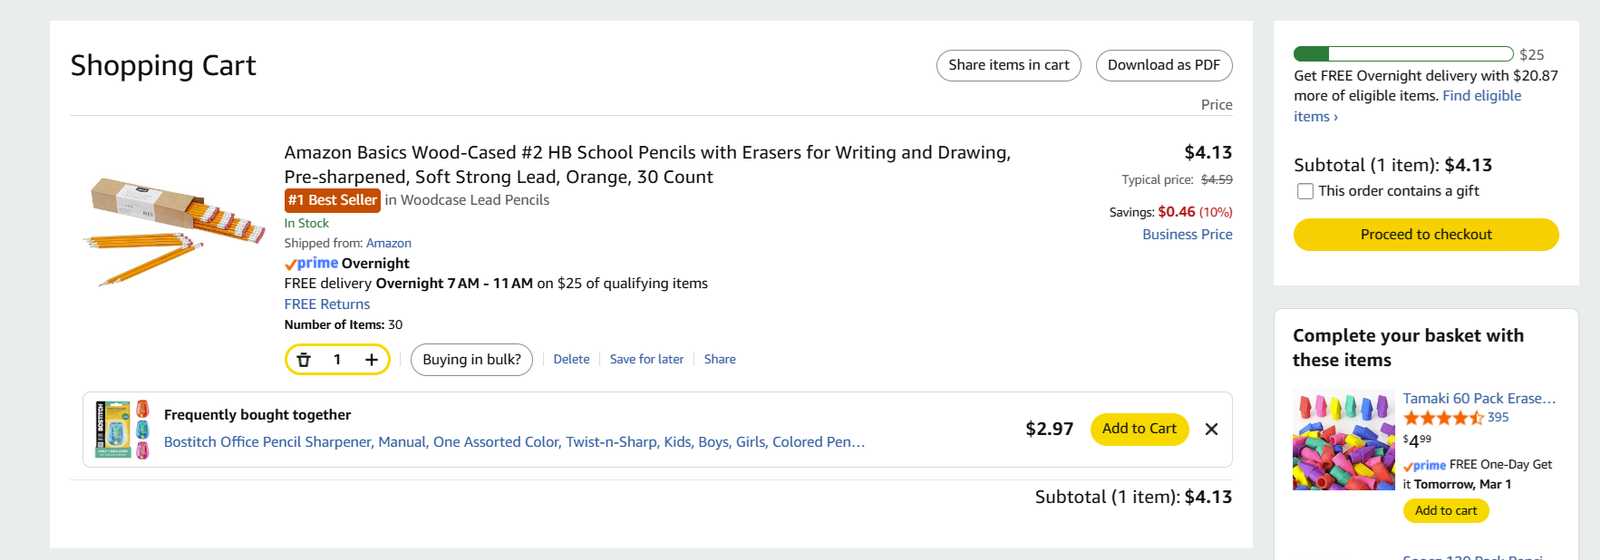Click the trash icon in quantity stepper
The width and height of the screenshot is (1600, 560).
pos(304,360)
